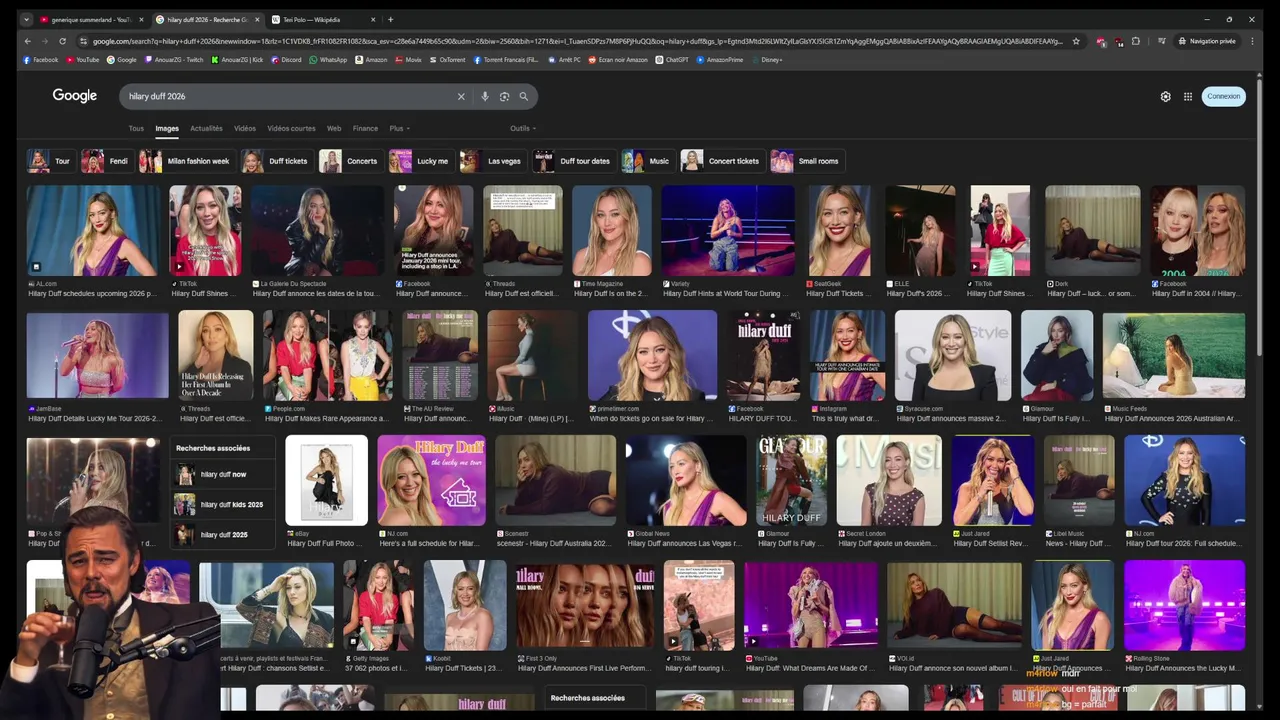Open the AmazonPrime bookmark

pyautogui.click(x=719, y=59)
